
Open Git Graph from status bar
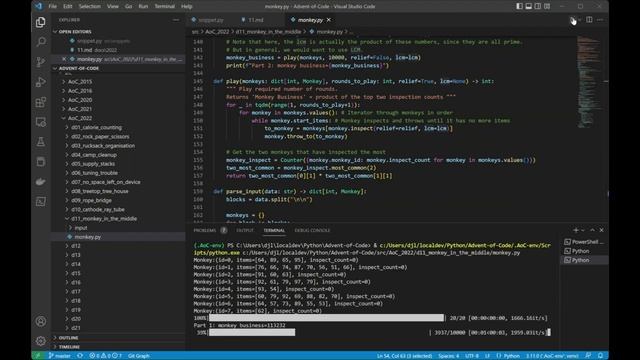coord(139,356)
